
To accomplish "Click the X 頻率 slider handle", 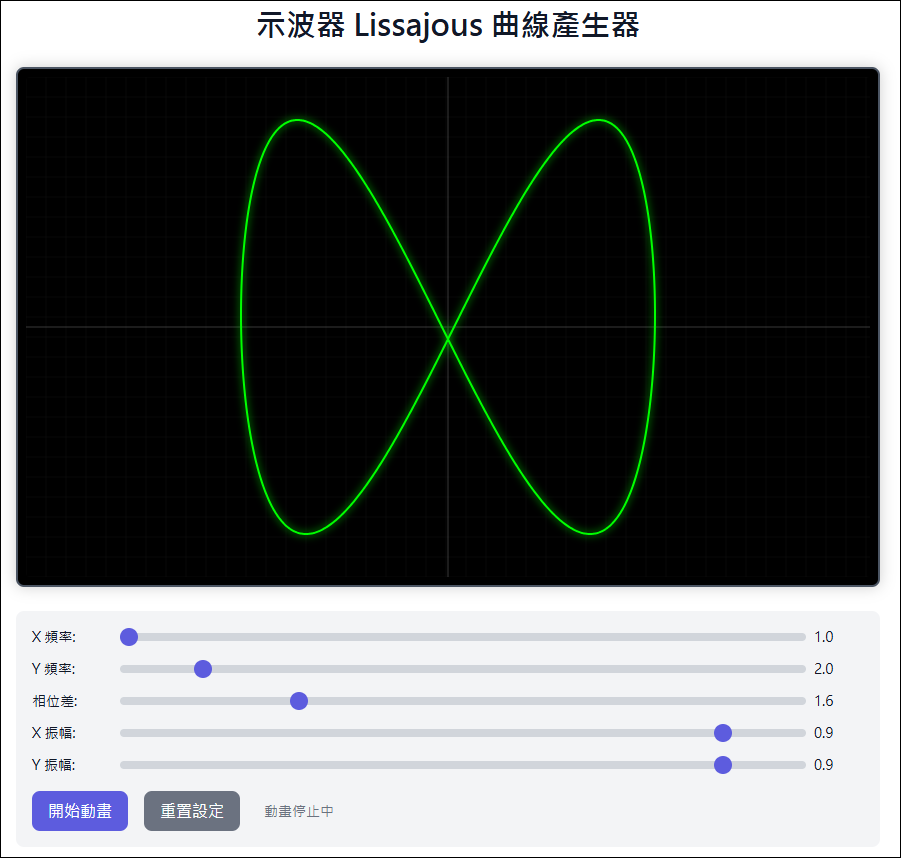I will click(129, 637).
